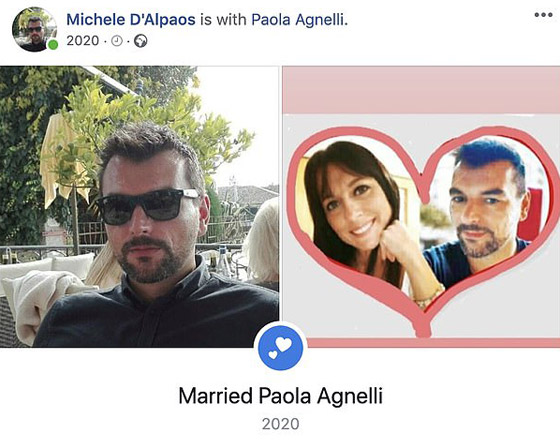The image size is (560, 448).
Task: Open Michele D'Alpaos profile picture
Action: tap(34, 29)
